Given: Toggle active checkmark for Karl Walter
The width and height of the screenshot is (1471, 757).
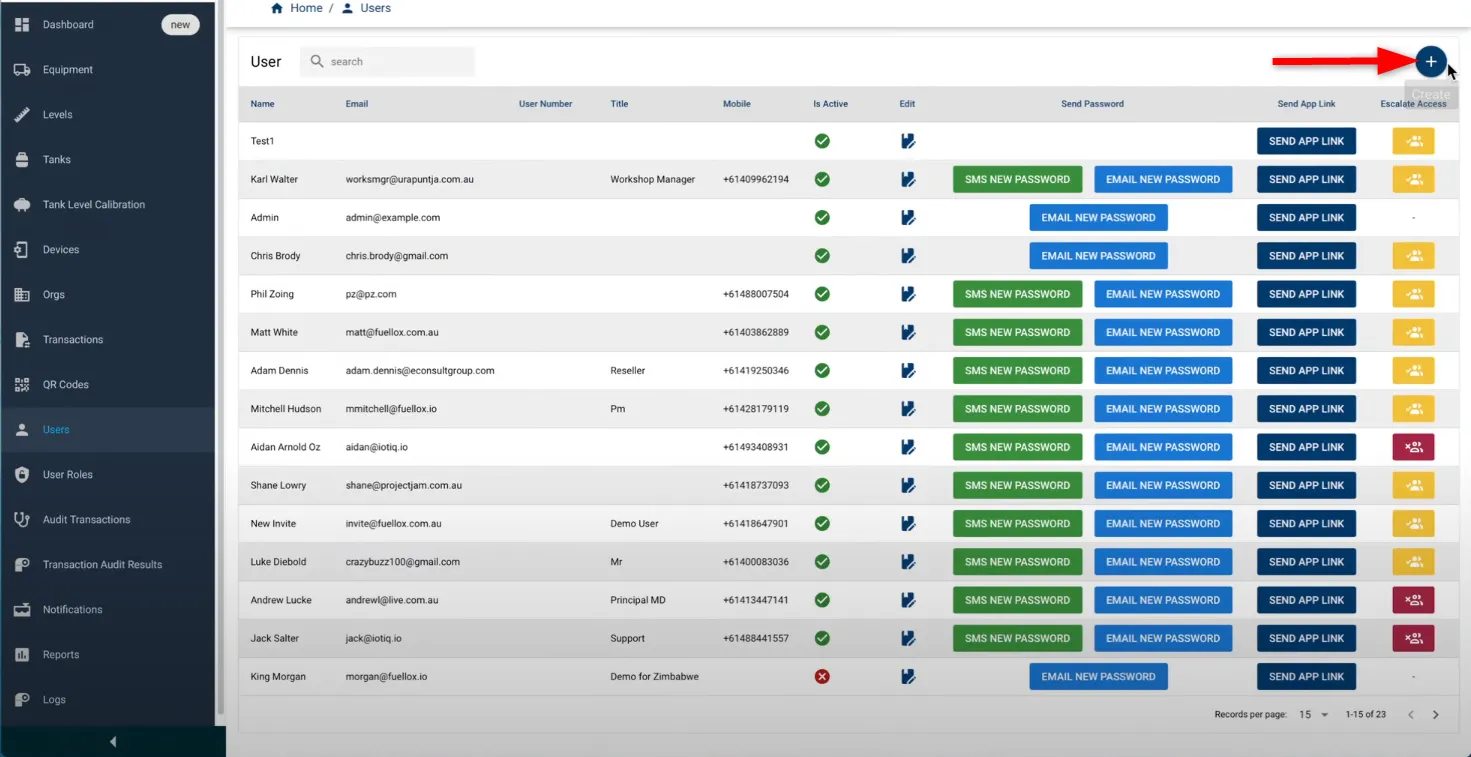Looking at the screenshot, I should coord(822,180).
